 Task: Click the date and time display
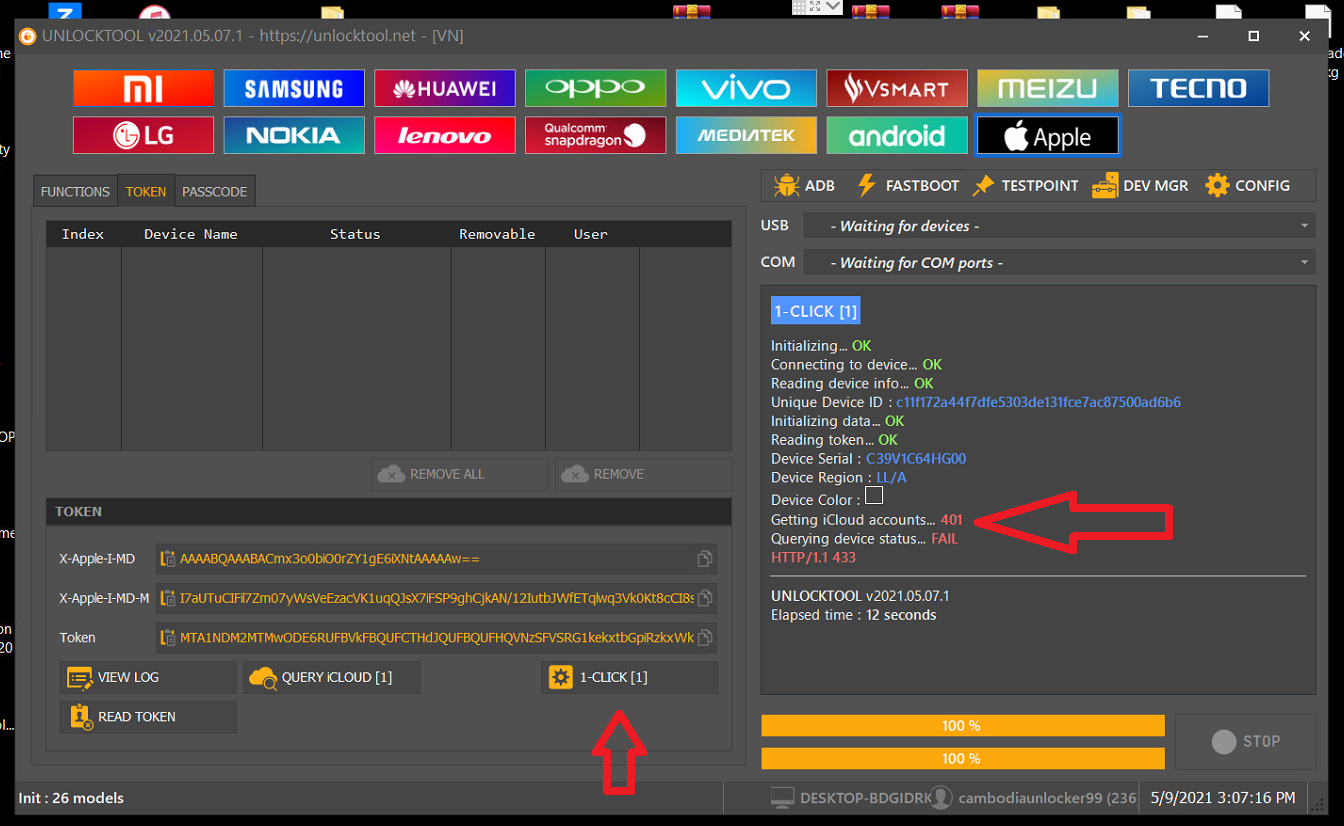point(1222,798)
